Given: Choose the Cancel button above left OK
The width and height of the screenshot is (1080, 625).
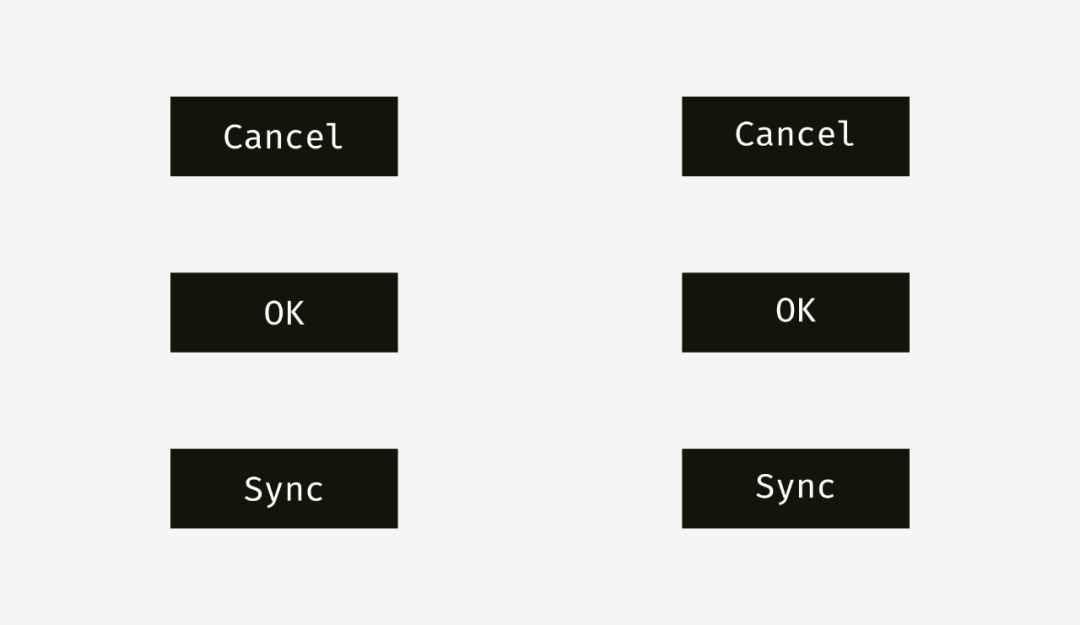Looking at the screenshot, I should tap(284, 136).
